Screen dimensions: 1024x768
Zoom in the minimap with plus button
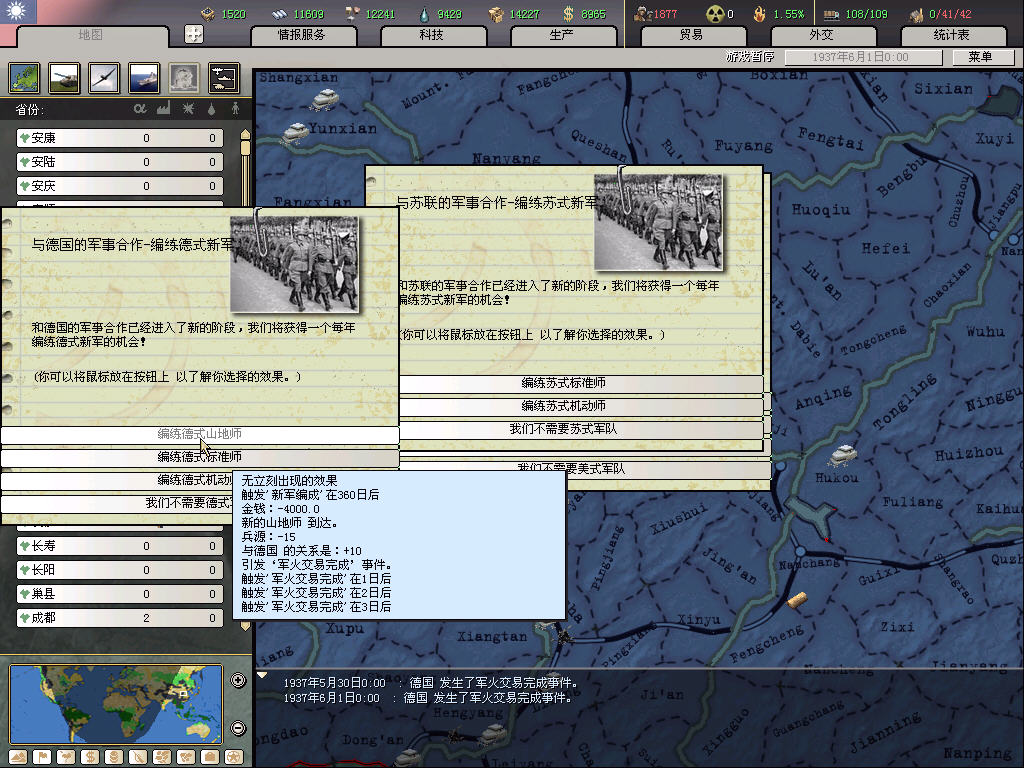[238, 681]
